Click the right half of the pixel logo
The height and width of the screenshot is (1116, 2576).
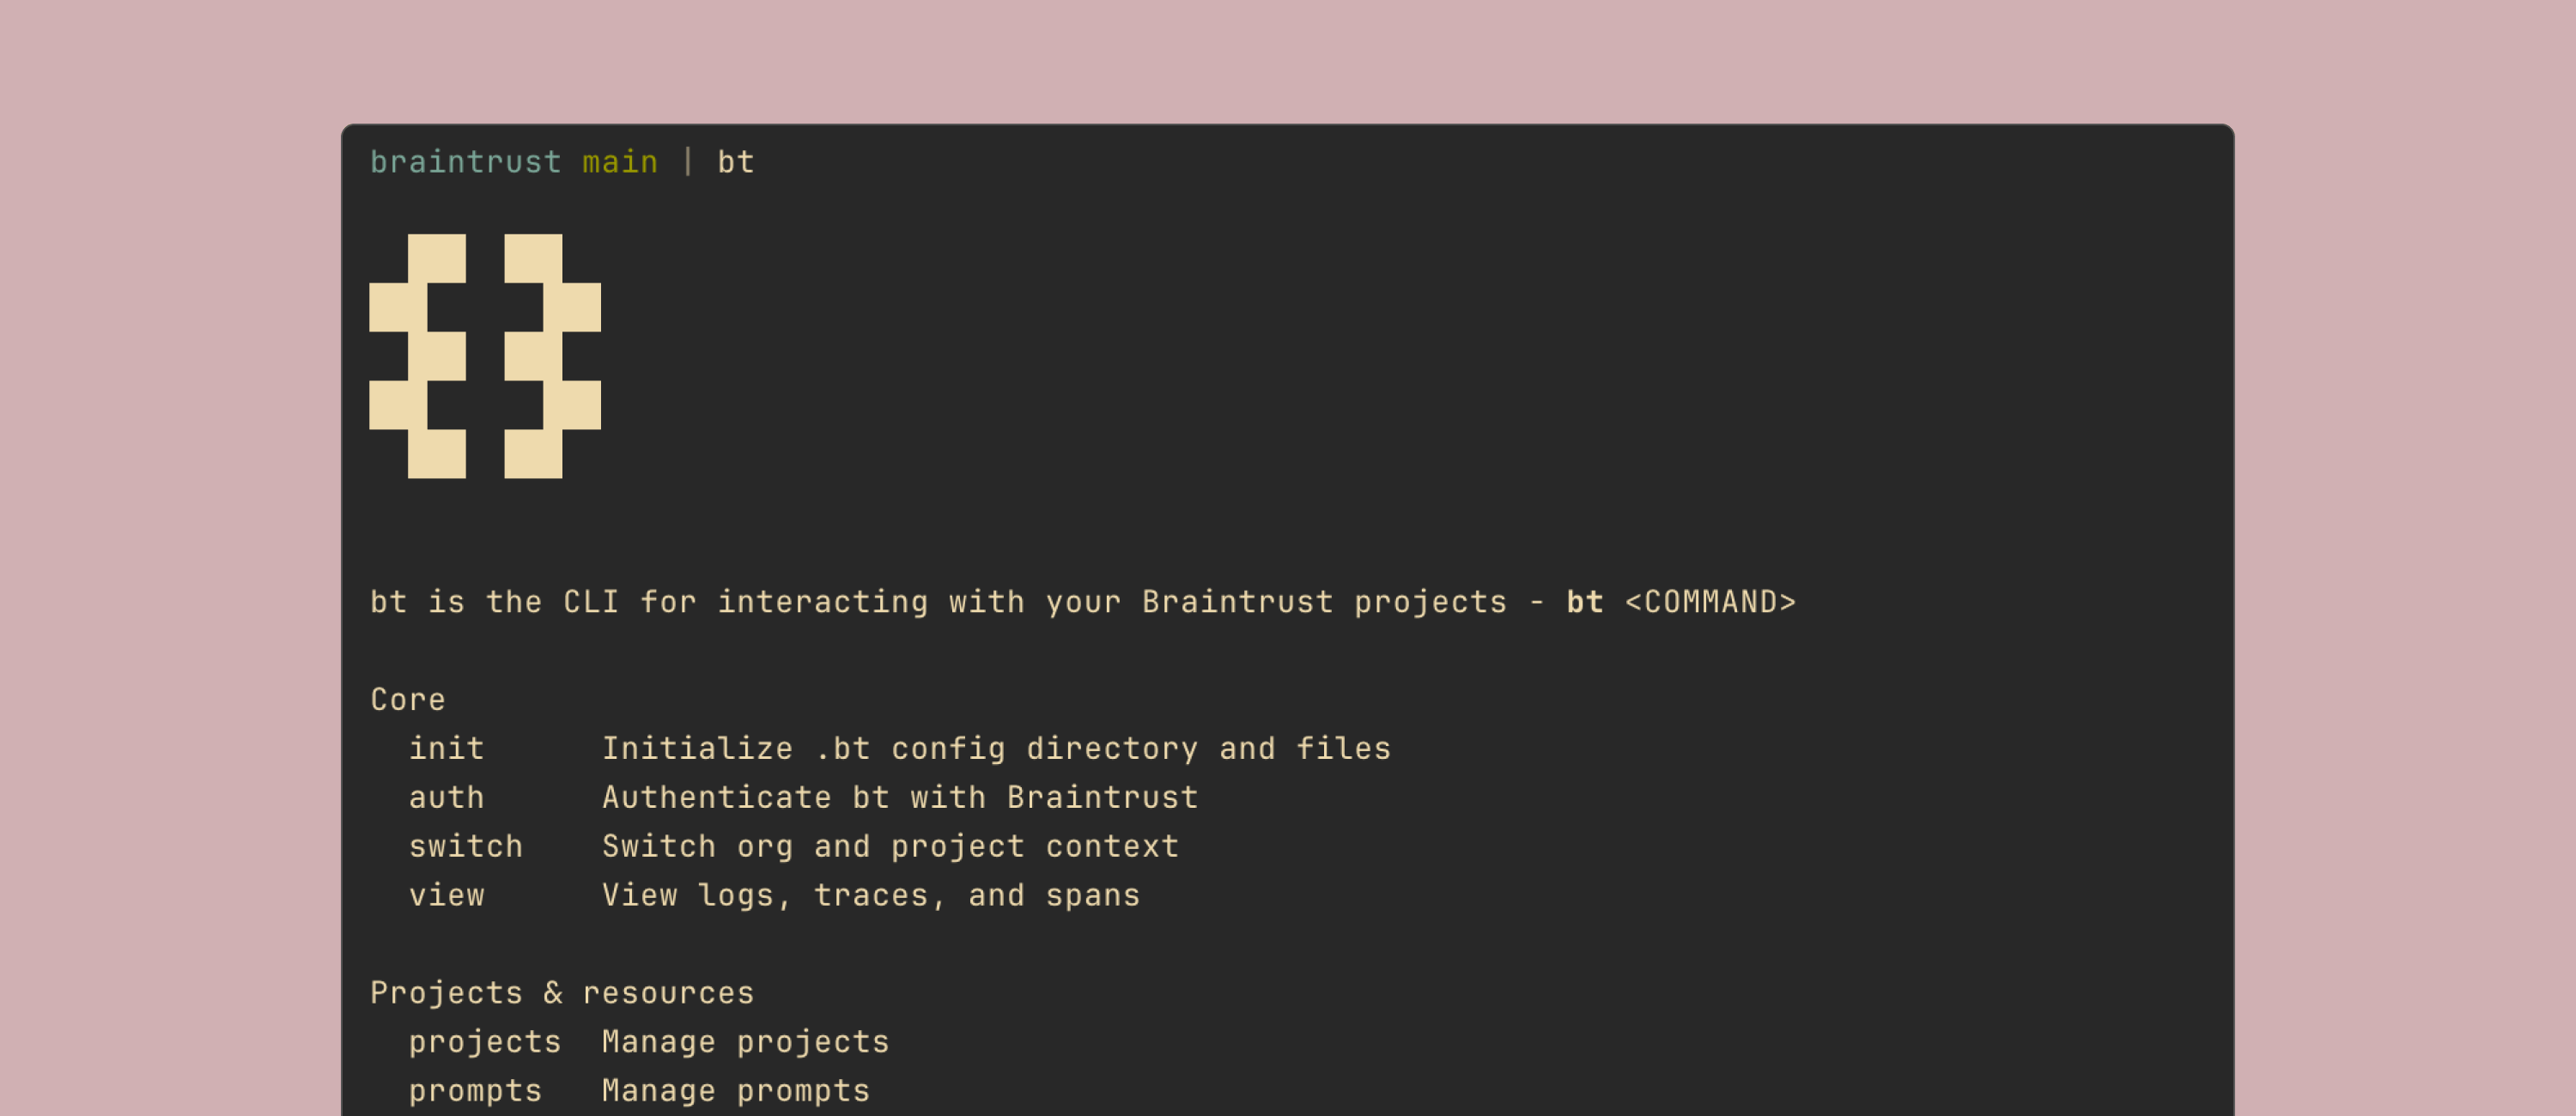pyautogui.click(x=551, y=356)
